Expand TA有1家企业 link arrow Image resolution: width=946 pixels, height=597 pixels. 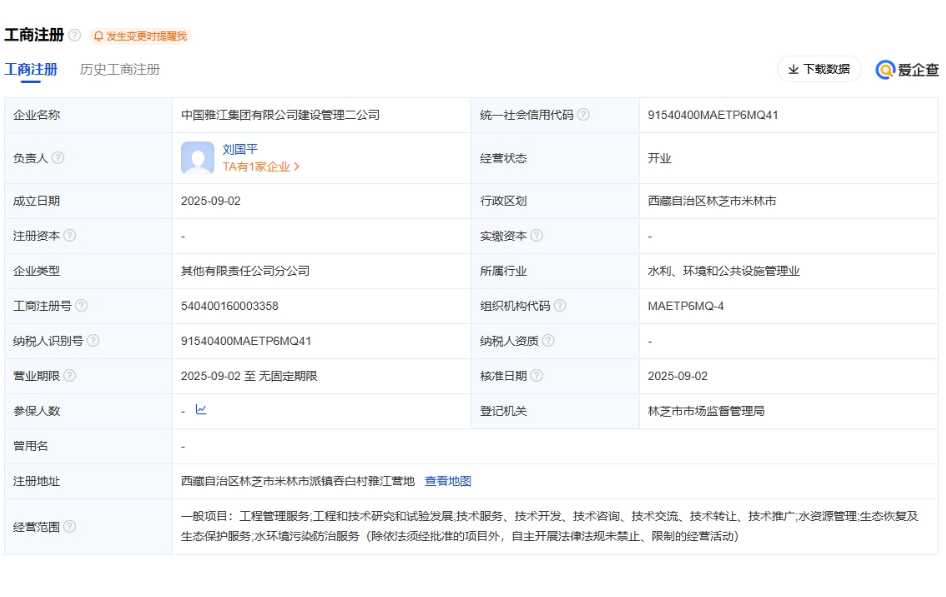pos(296,167)
